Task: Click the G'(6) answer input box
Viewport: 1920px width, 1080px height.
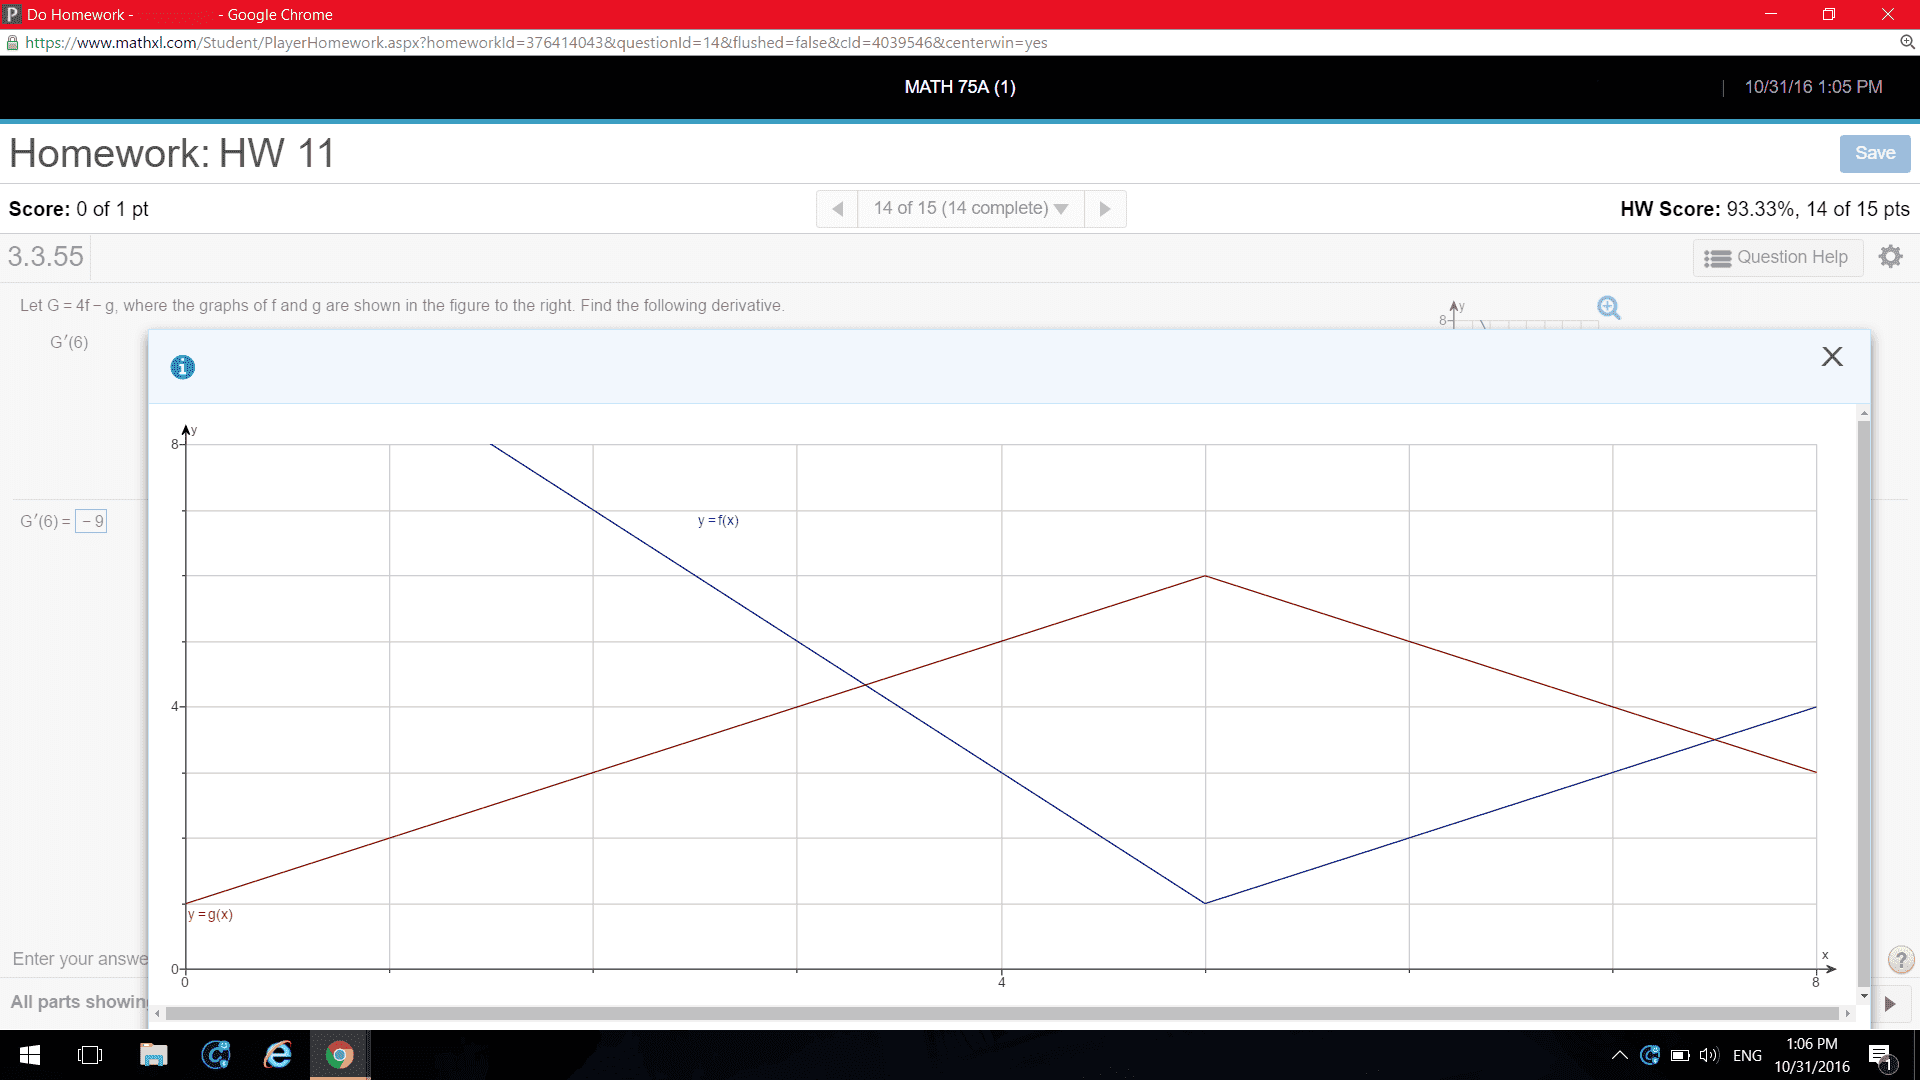Action: click(x=92, y=521)
